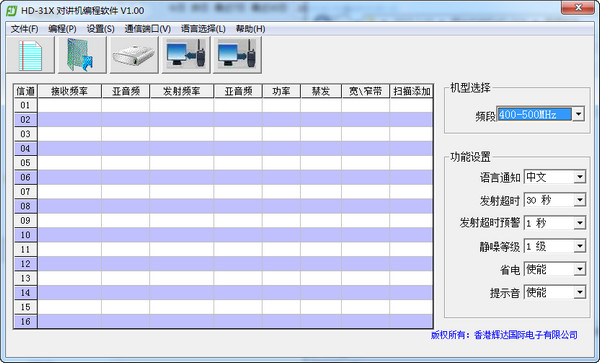Click channel 01 接收频率 cell
The height and width of the screenshot is (363, 600).
(70, 105)
